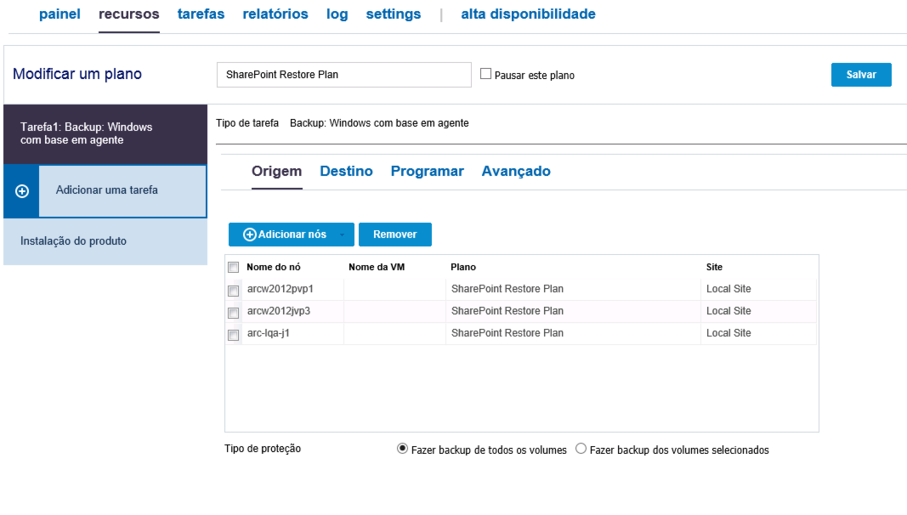Open the recursos tab
This screenshot has width=907, height=515.
tap(129, 14)
